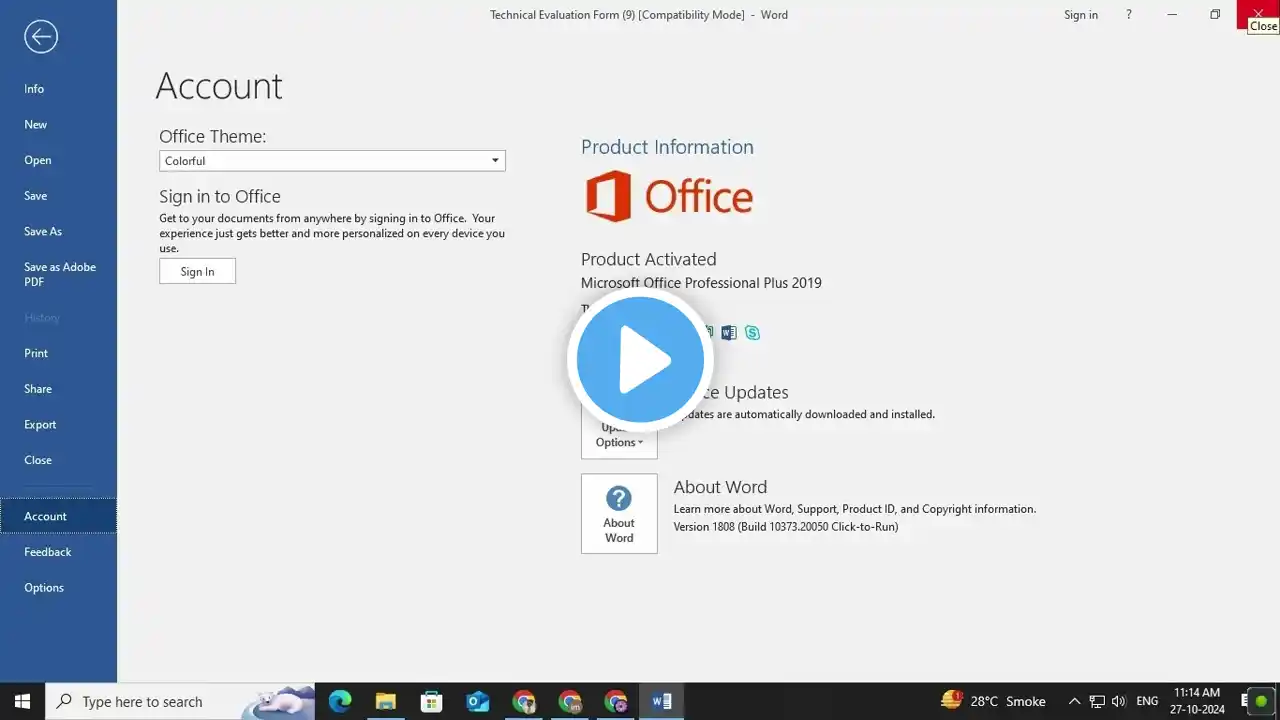The width and height of the screenshot is (1280, 720).
Task: Click the ENG language indicator
Action: 1147,701
